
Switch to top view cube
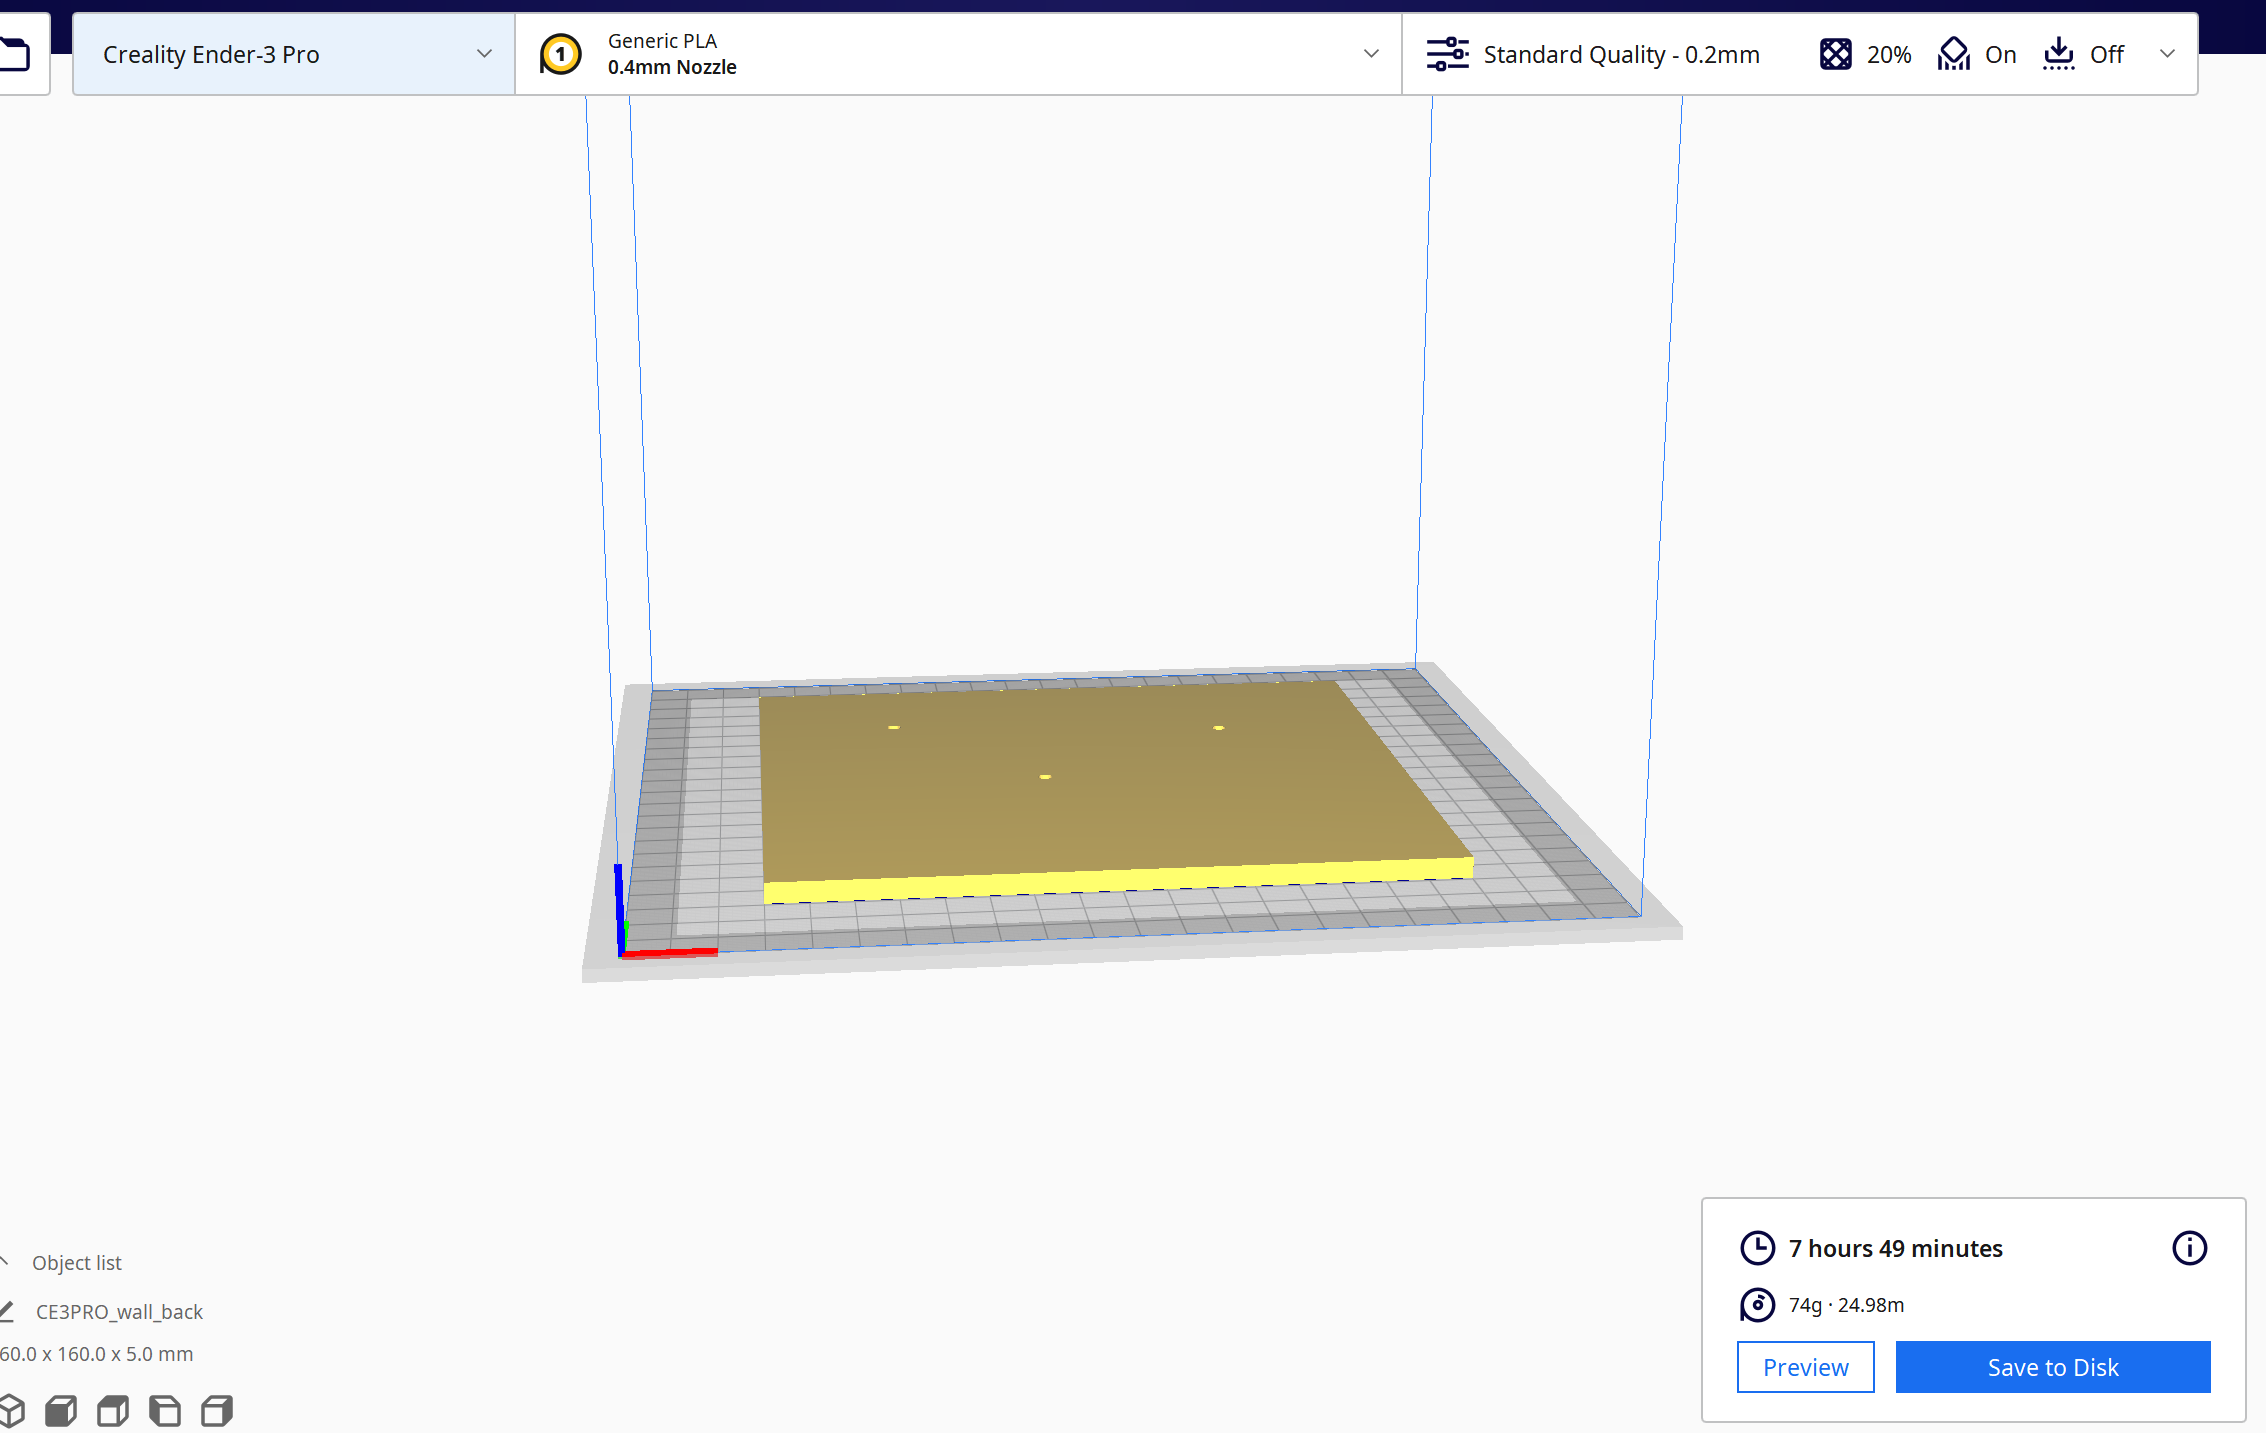point(113,1411)
